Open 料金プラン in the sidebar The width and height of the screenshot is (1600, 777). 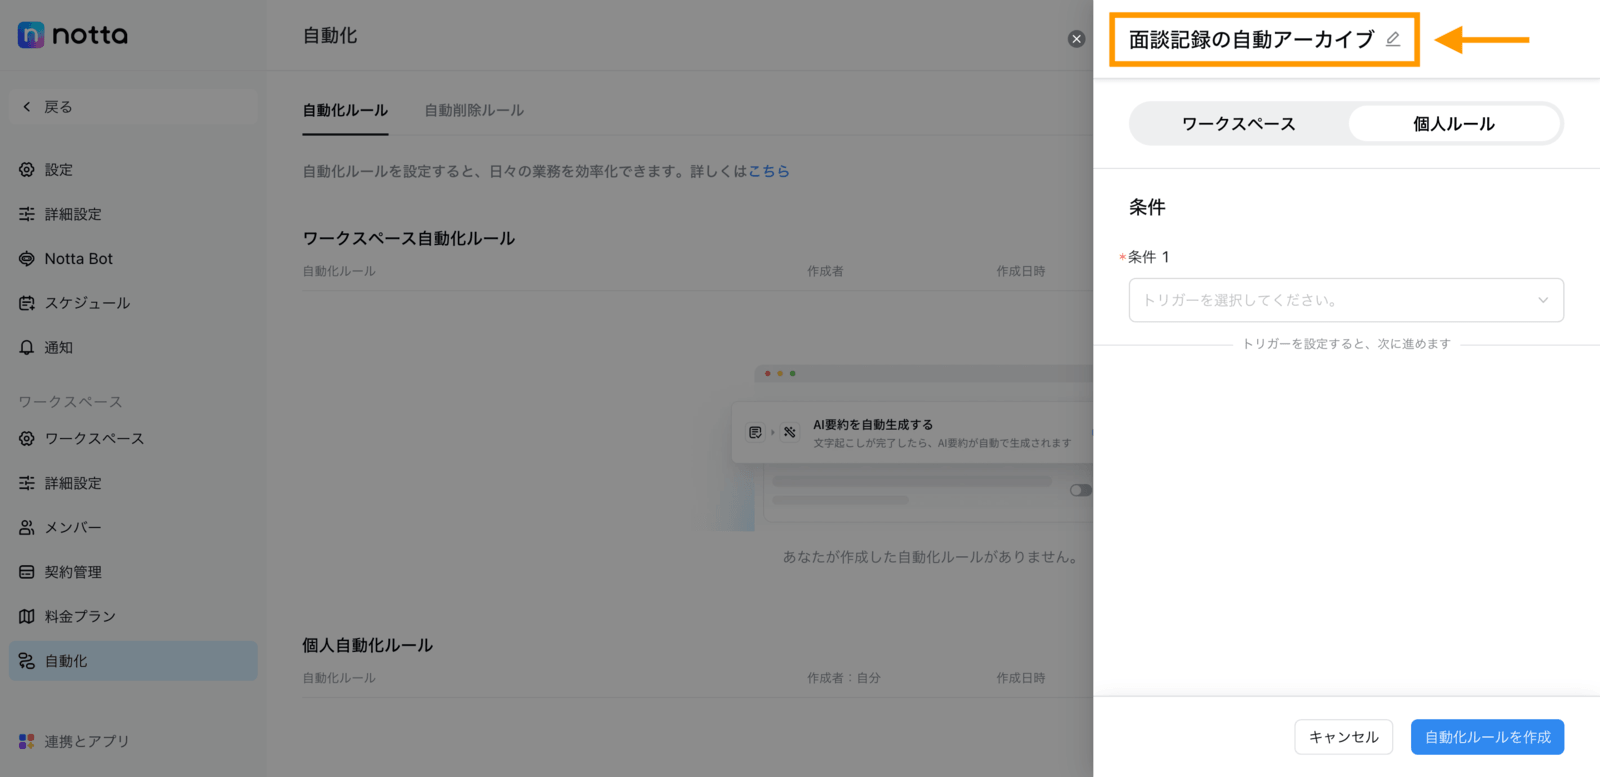point(133,617)
